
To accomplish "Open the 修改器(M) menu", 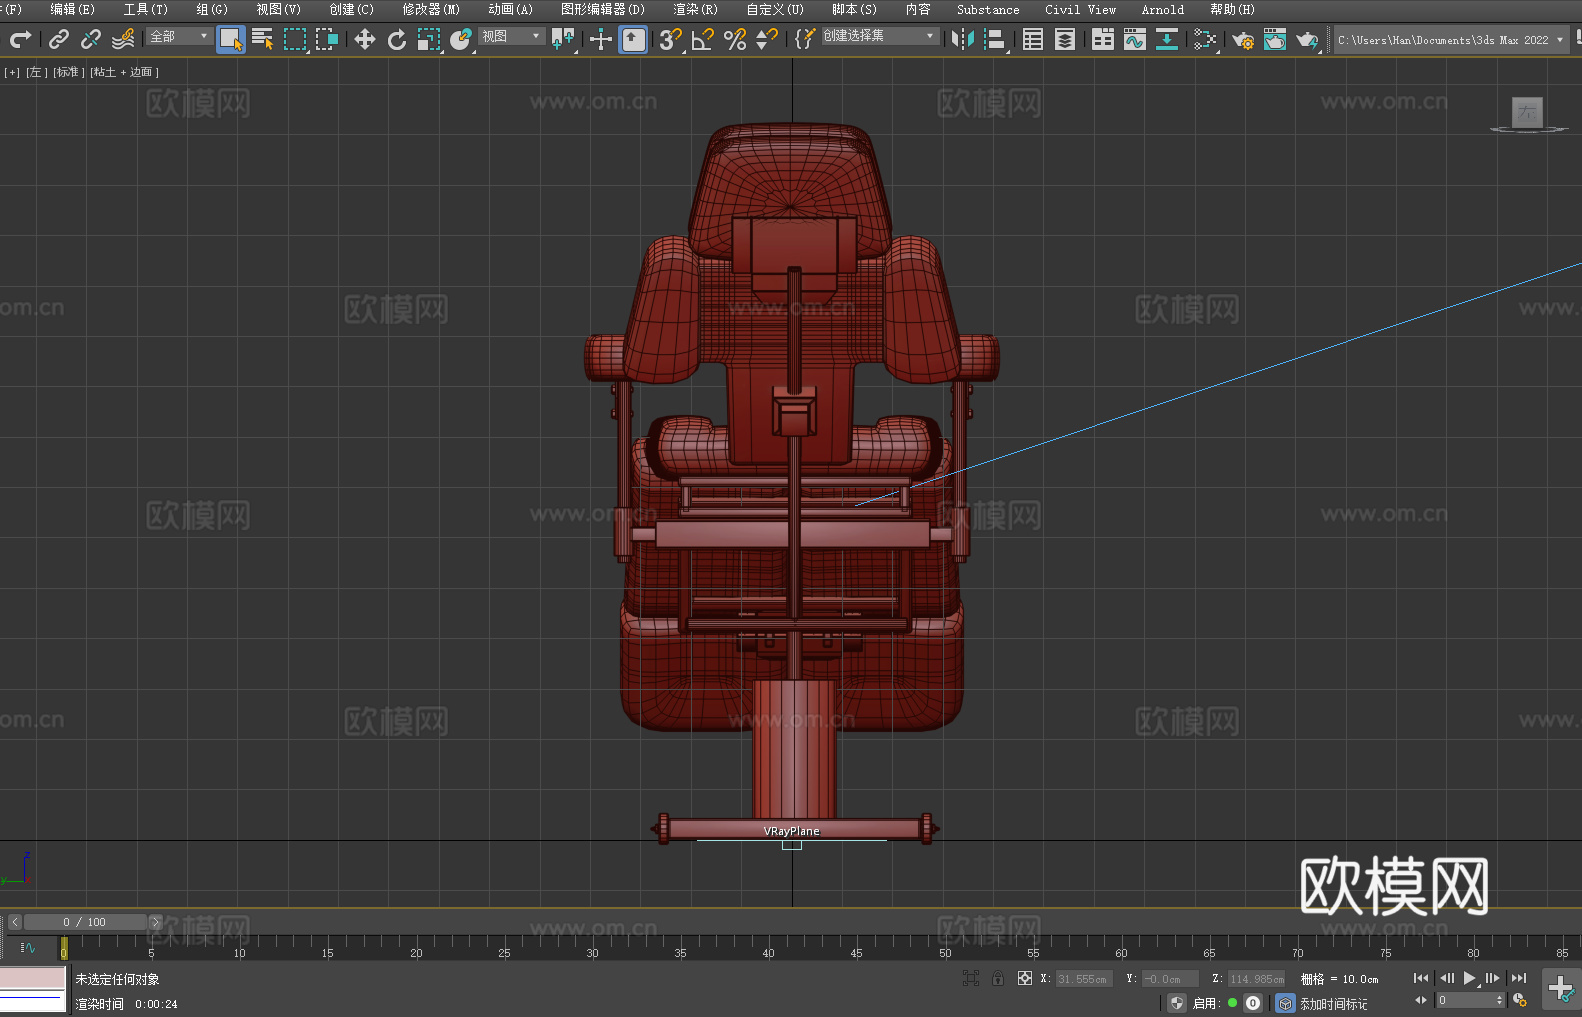I will pos(432,9).
